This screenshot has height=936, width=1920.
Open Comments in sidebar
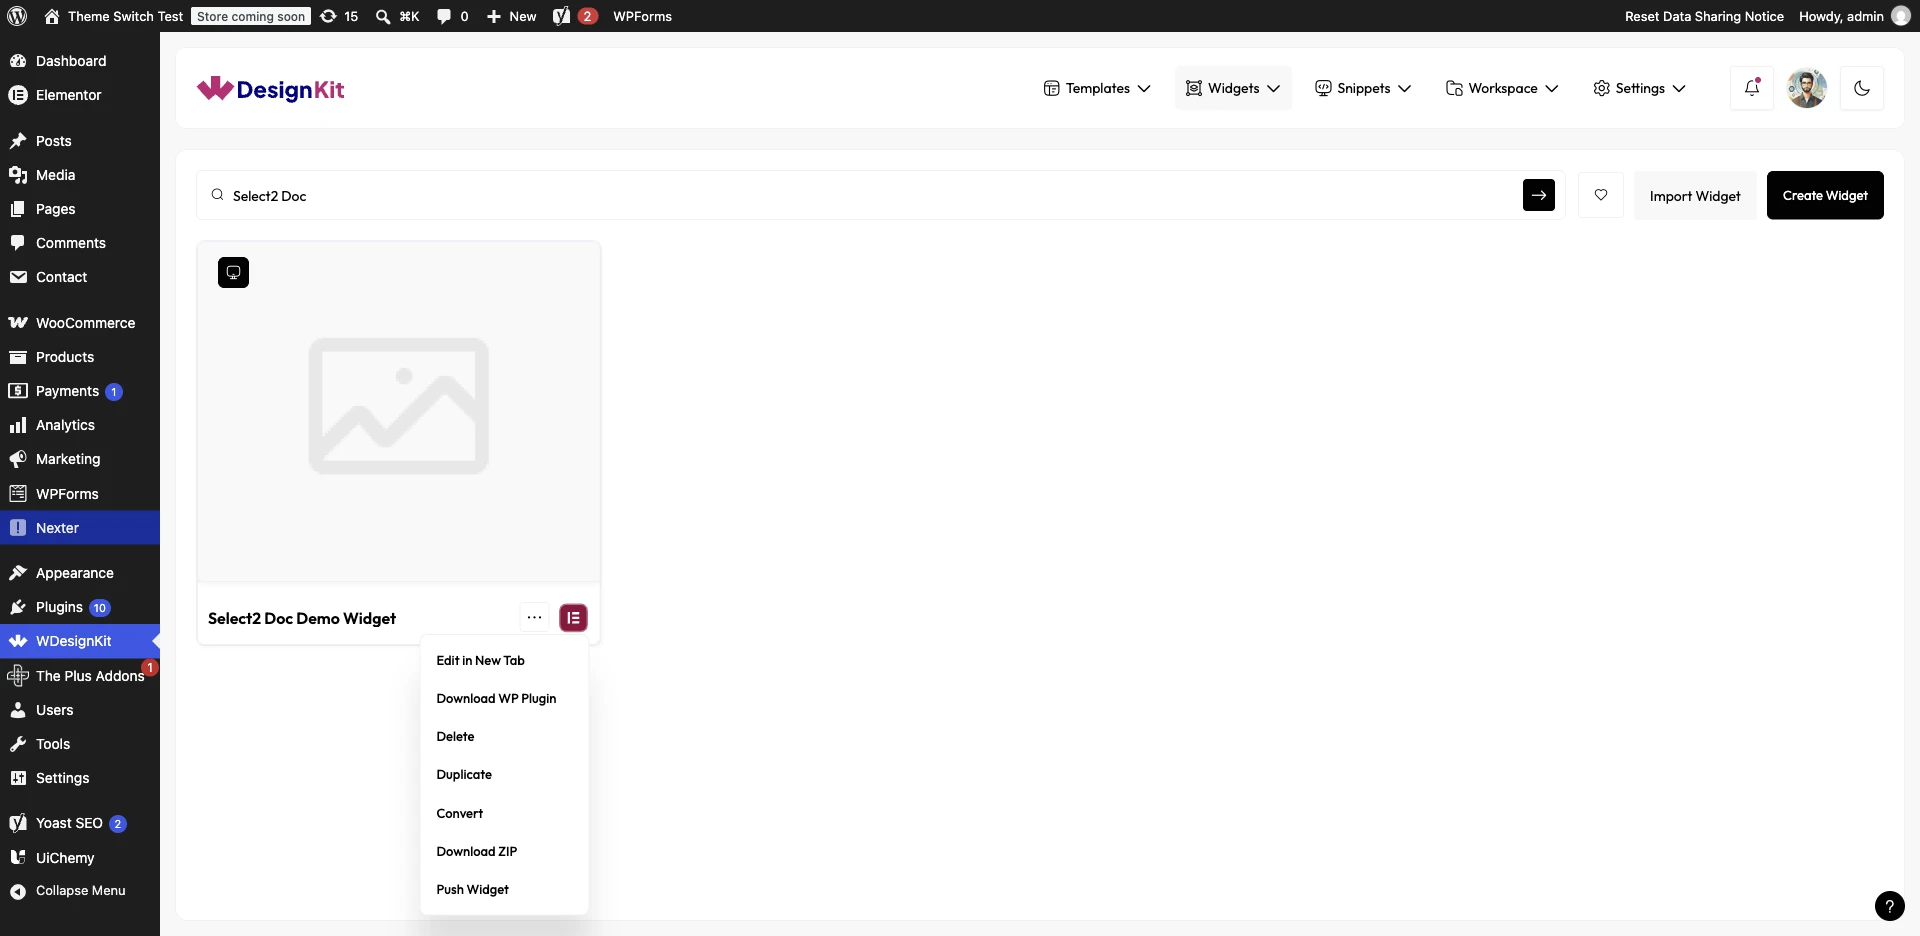click(x=80, y=243)
